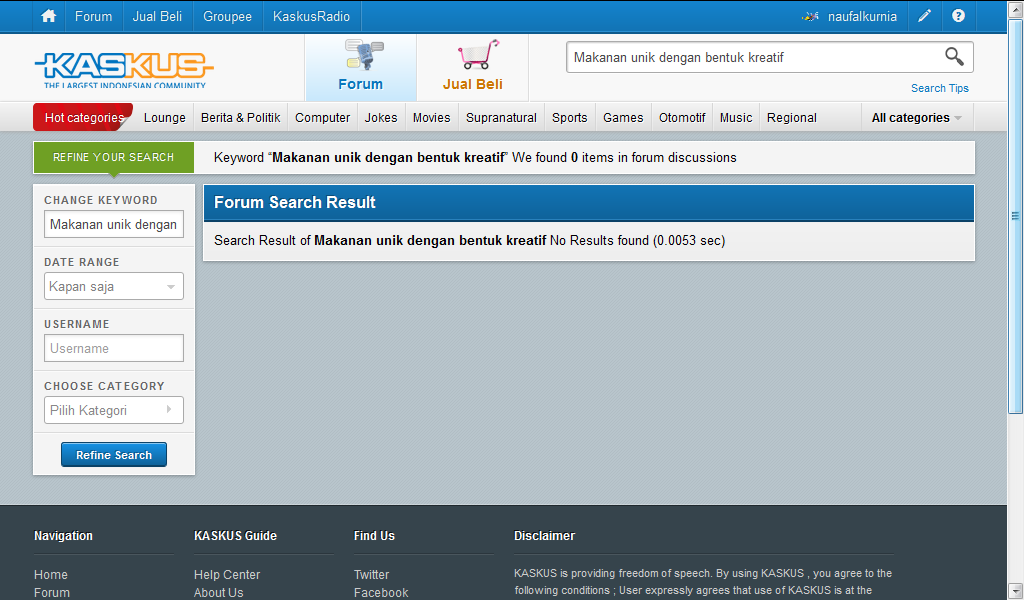Select the Supranatural category
This screenshot has height=600, width=1024.
(501, 118)
